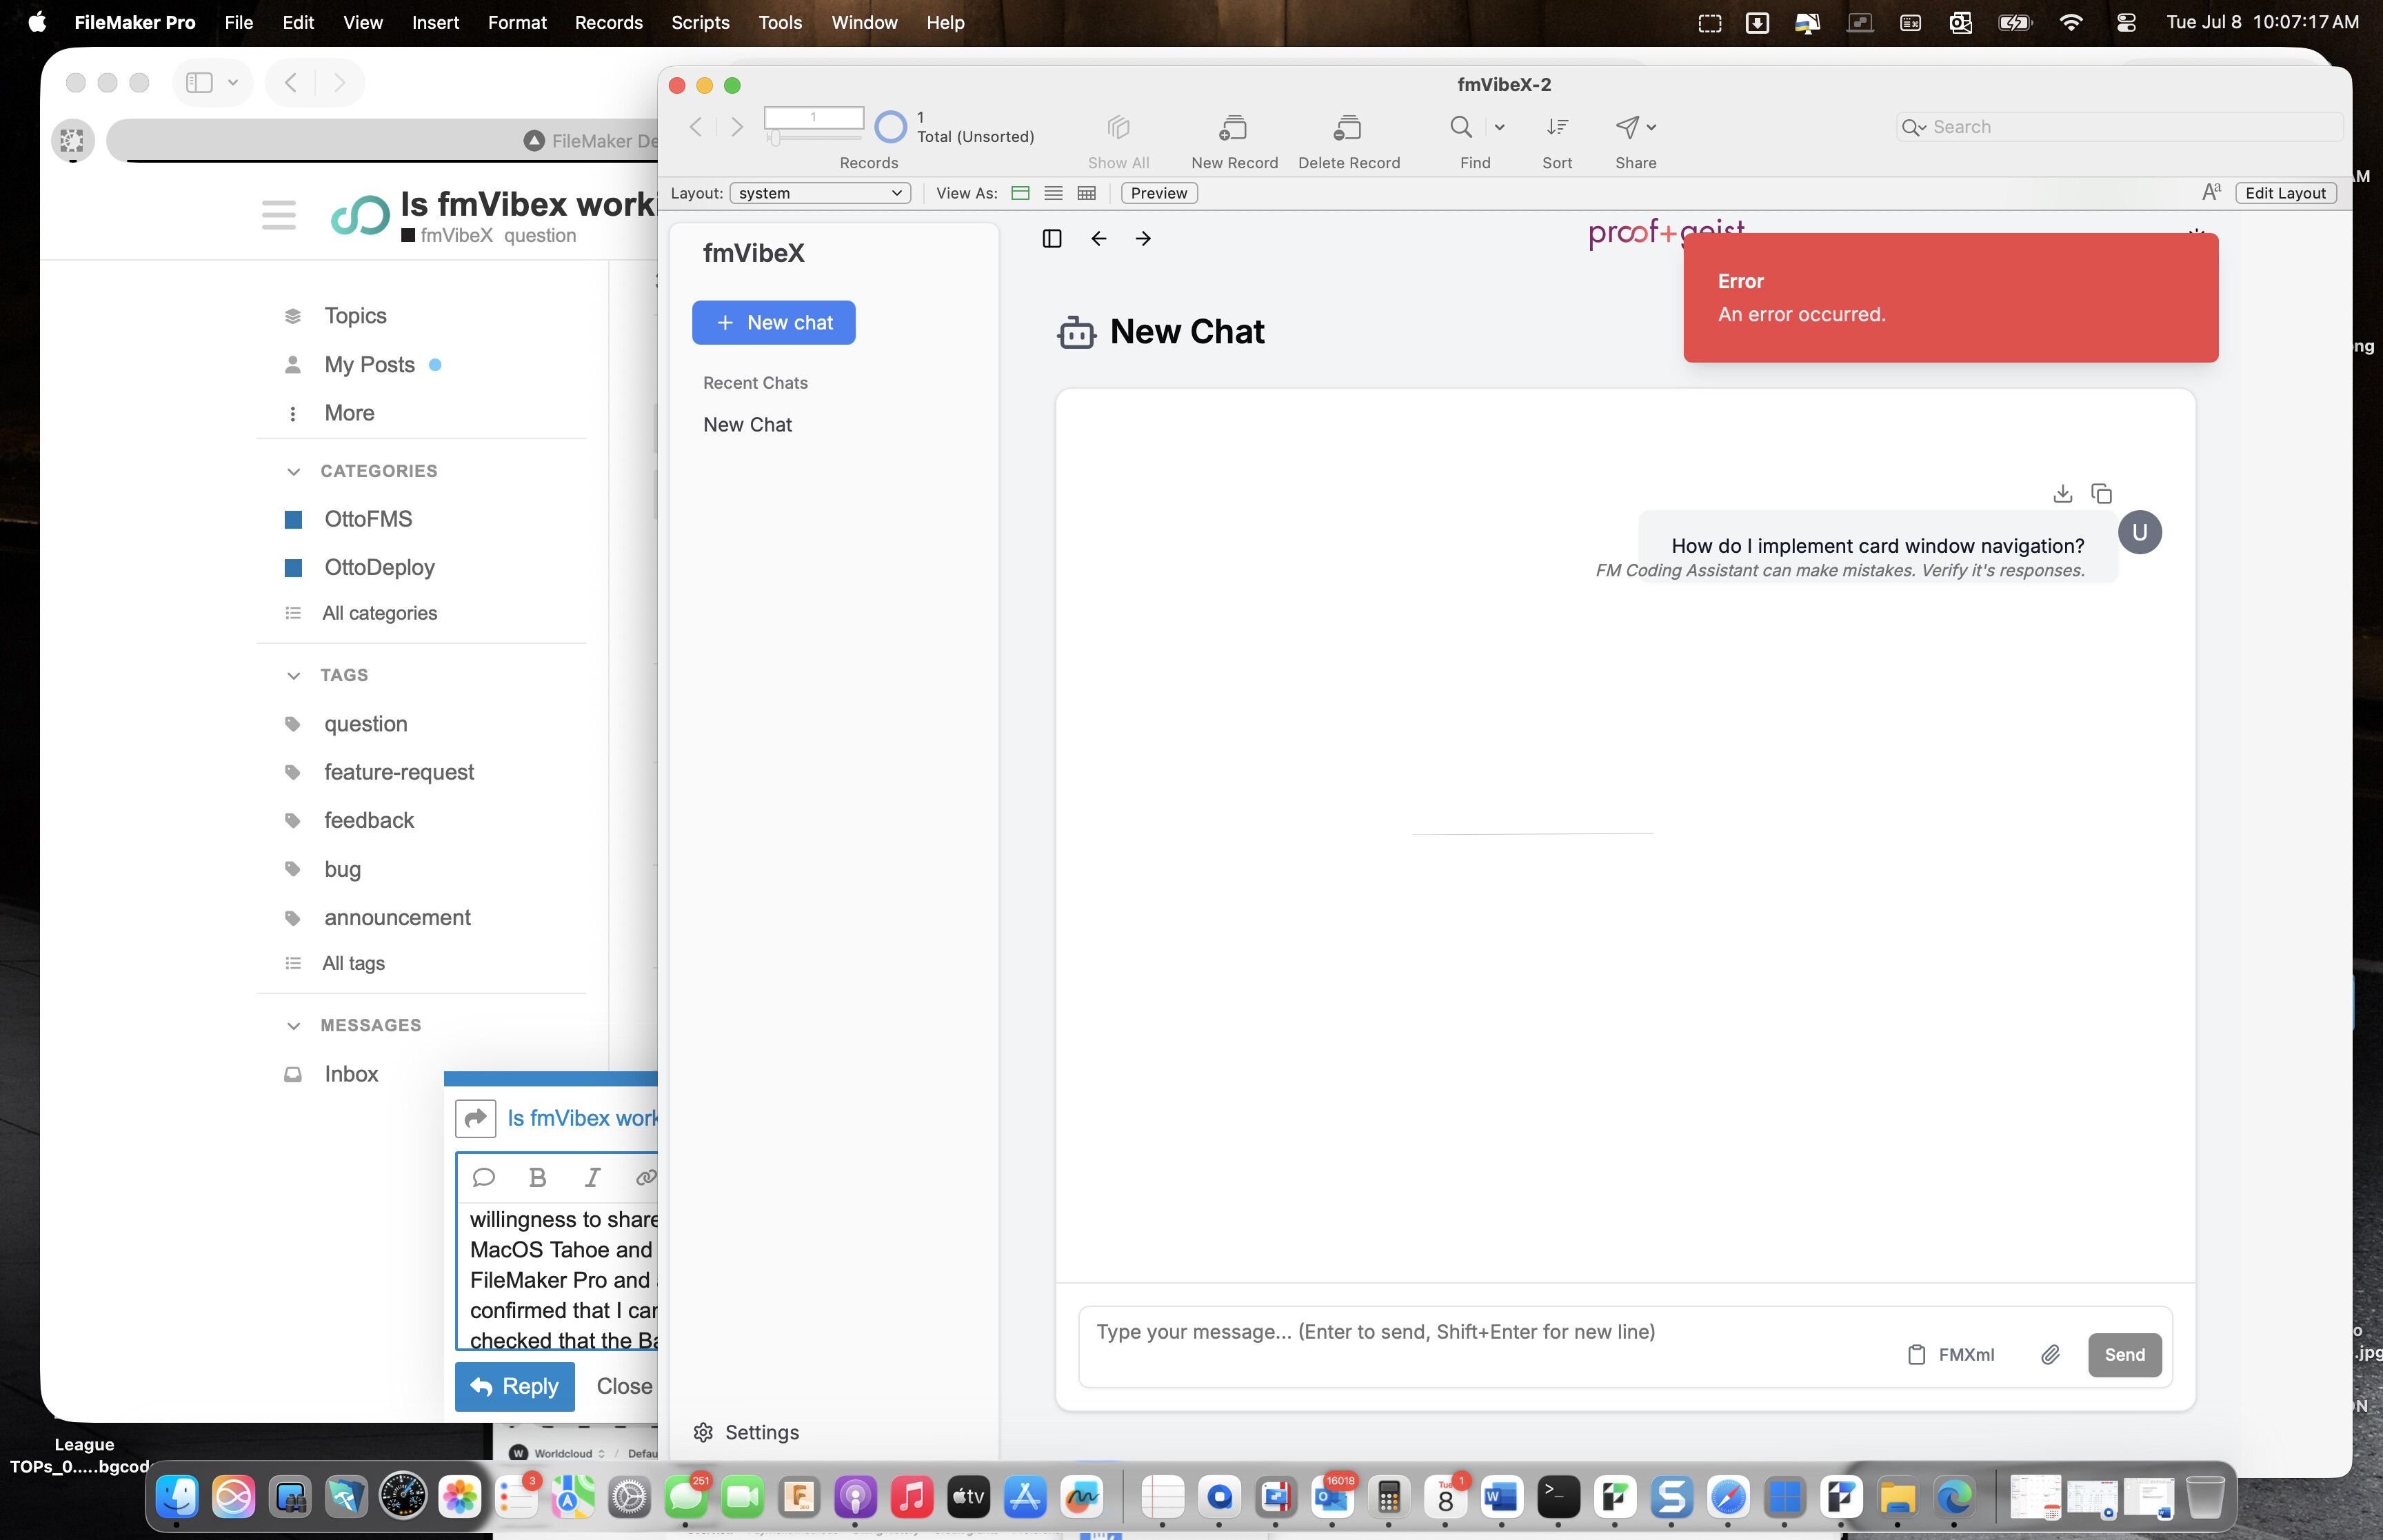Toggle the fmVibeX chat sidebar panel icon
Image resolution: width=2383 pixels, height=1540 pixels.
point(1052,238)
